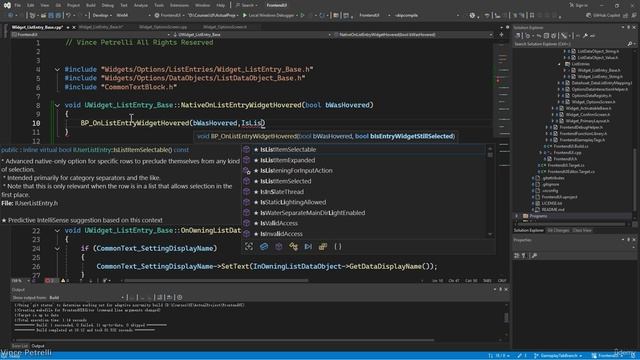Open the File menu
This screenshot has width=640, height=360.
pyautogui.click(x=18, y=5)
